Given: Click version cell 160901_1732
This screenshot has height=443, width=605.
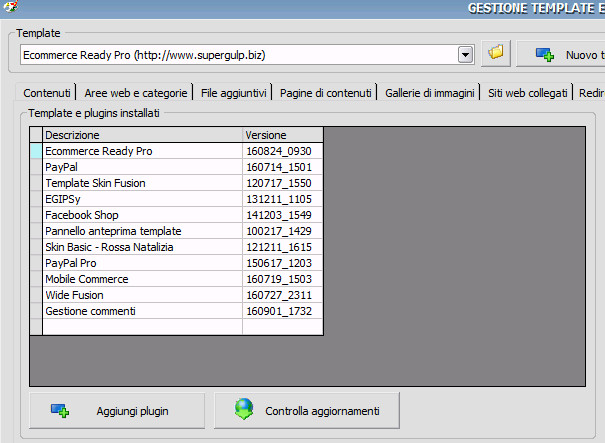Looking at the screenshot, I should (282, 311).
